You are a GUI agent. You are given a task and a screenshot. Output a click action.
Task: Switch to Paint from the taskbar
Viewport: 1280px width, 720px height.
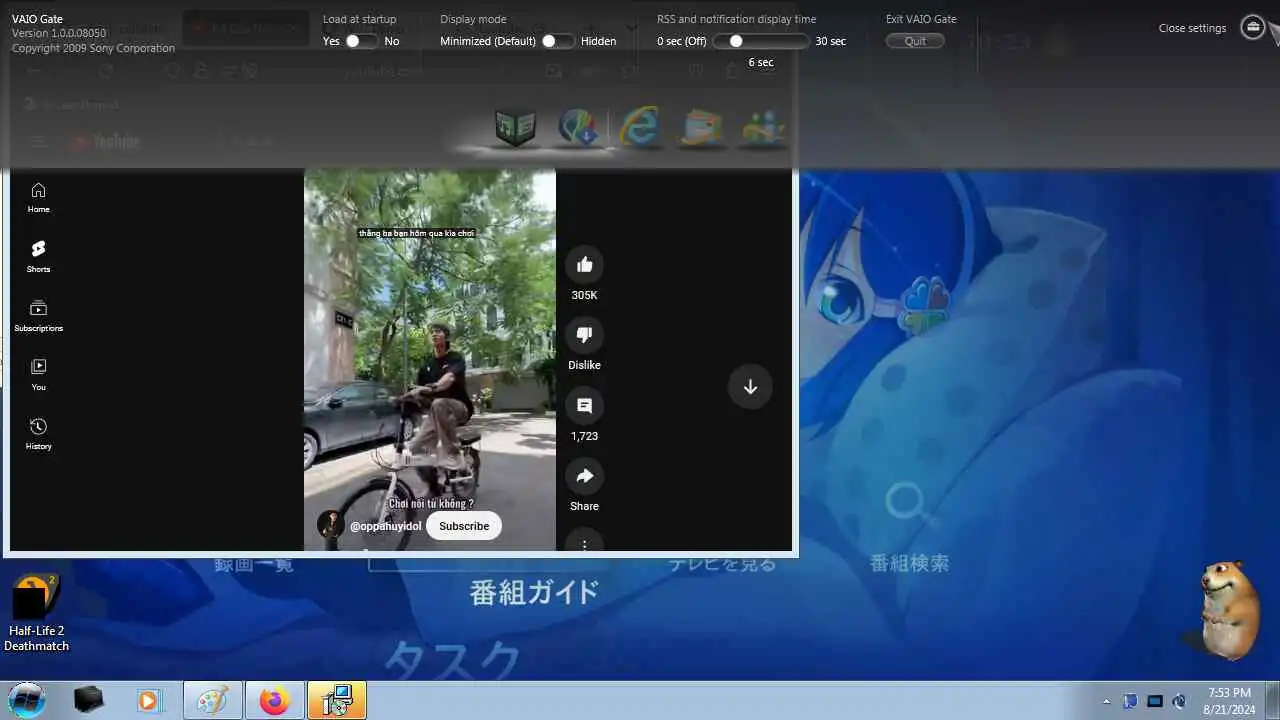point(212,700)
